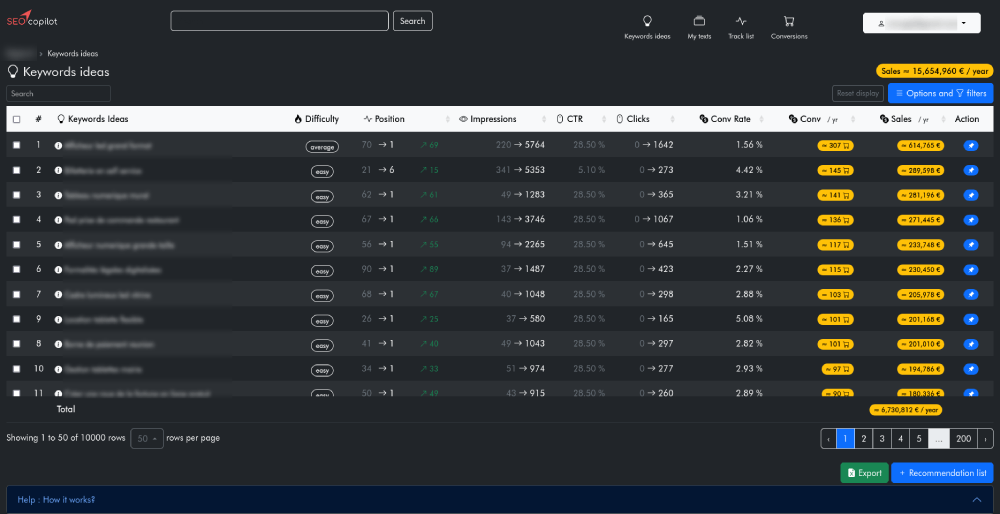Viewport: 1000px width, 514px height.
Task: Click info icon on row 2
Action: pos(58,170)
